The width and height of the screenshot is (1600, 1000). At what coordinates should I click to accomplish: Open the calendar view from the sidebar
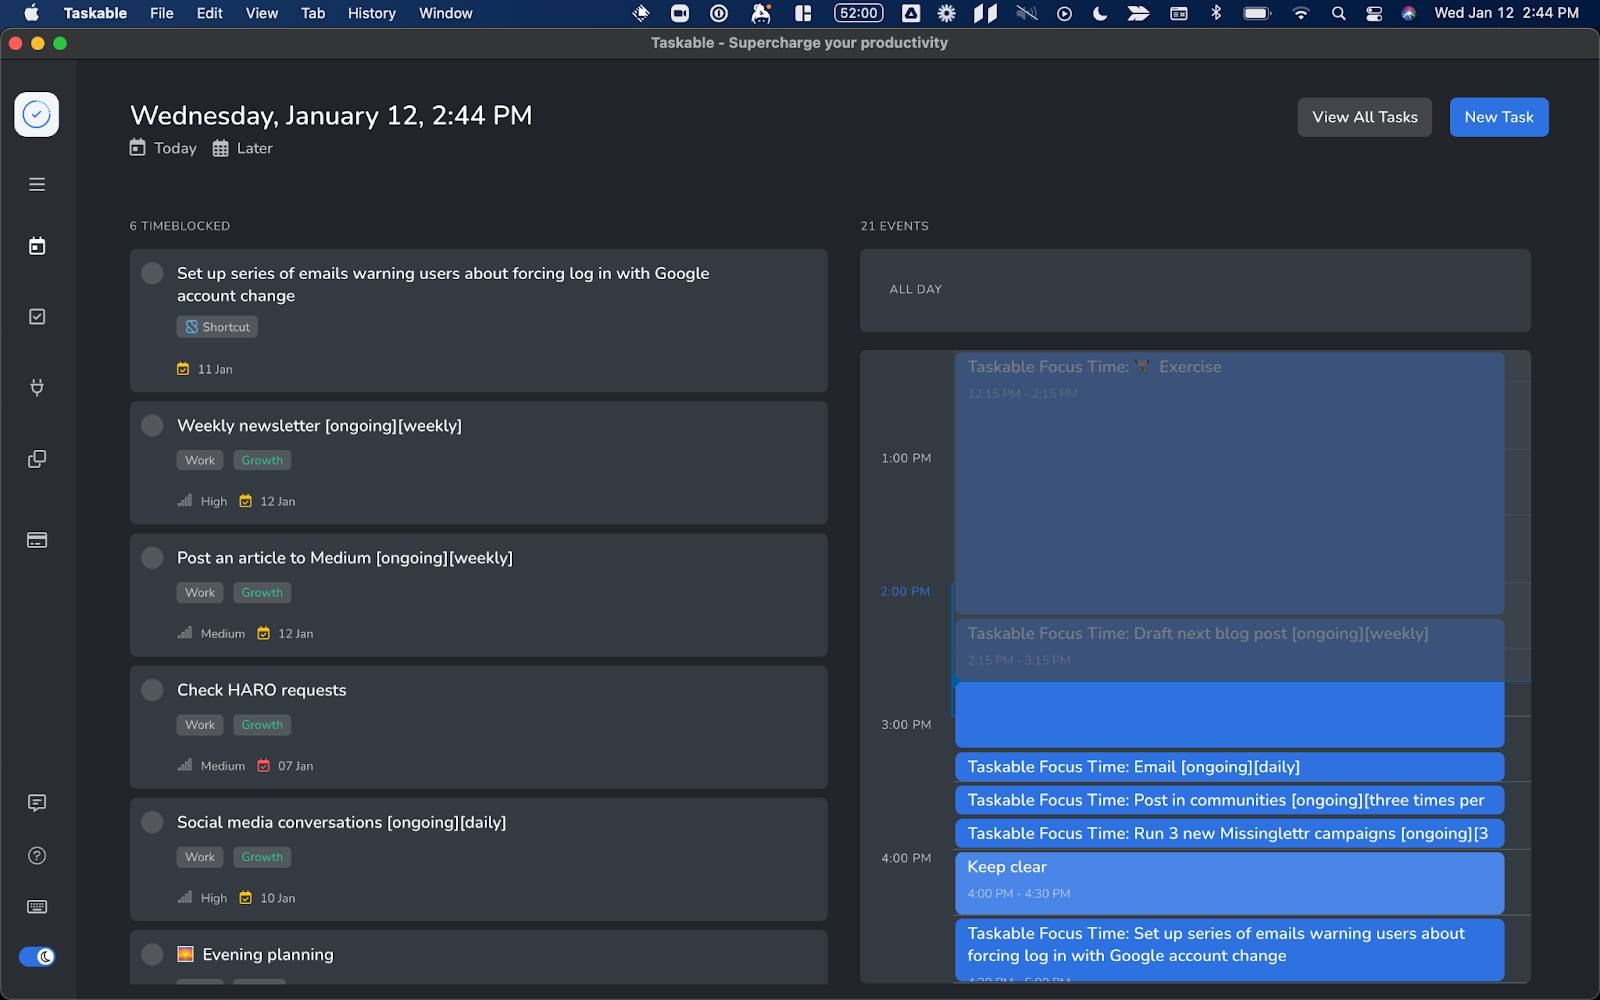click(36, 245)
